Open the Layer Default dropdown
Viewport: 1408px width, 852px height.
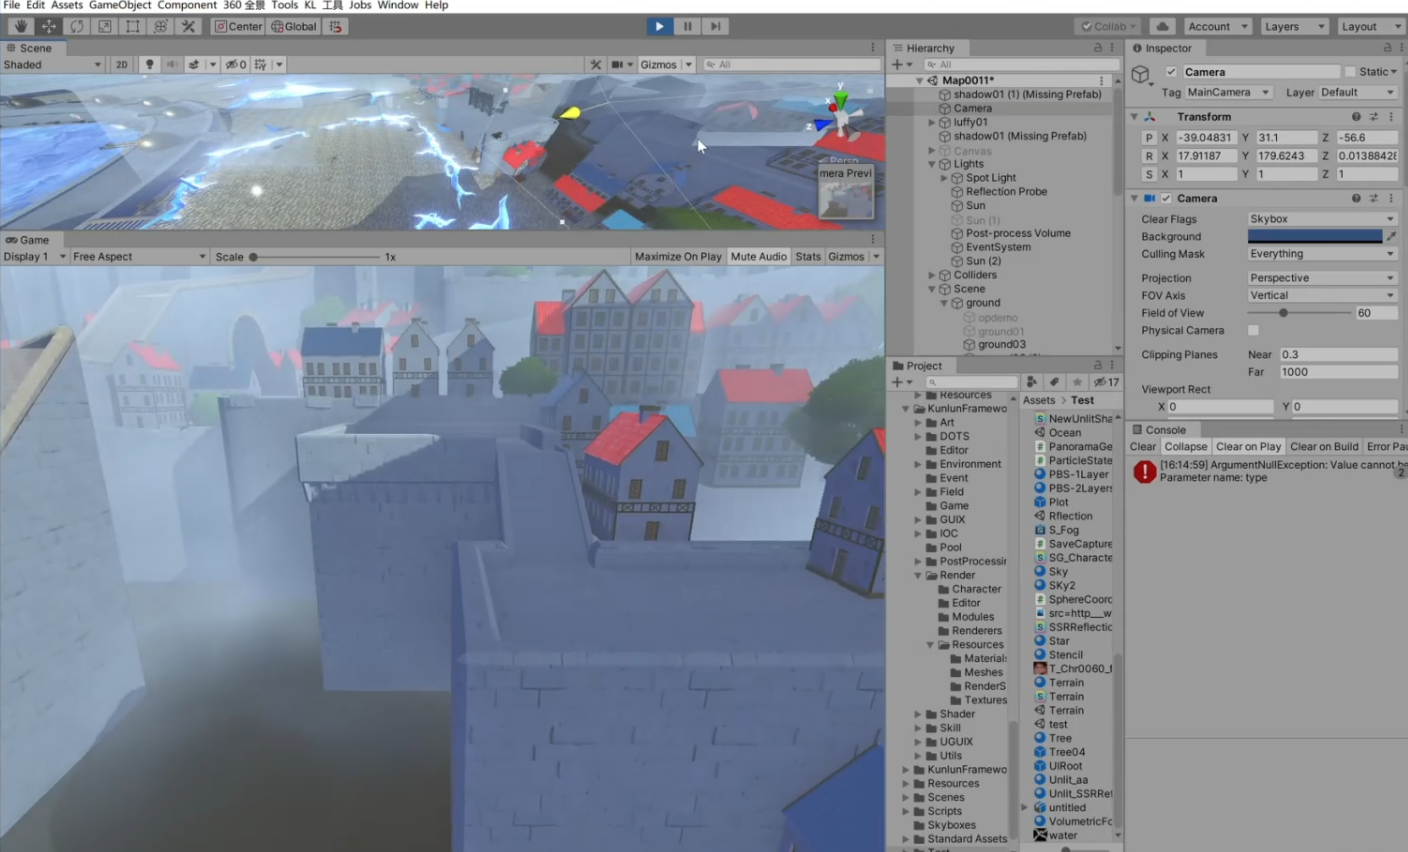(1357, 92)
